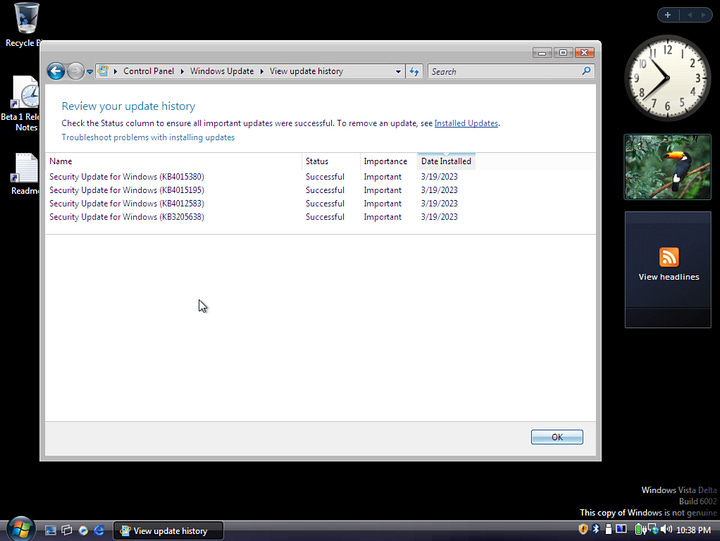
Task: Click the Refresh button in address bar
Action: coord(414,72)
